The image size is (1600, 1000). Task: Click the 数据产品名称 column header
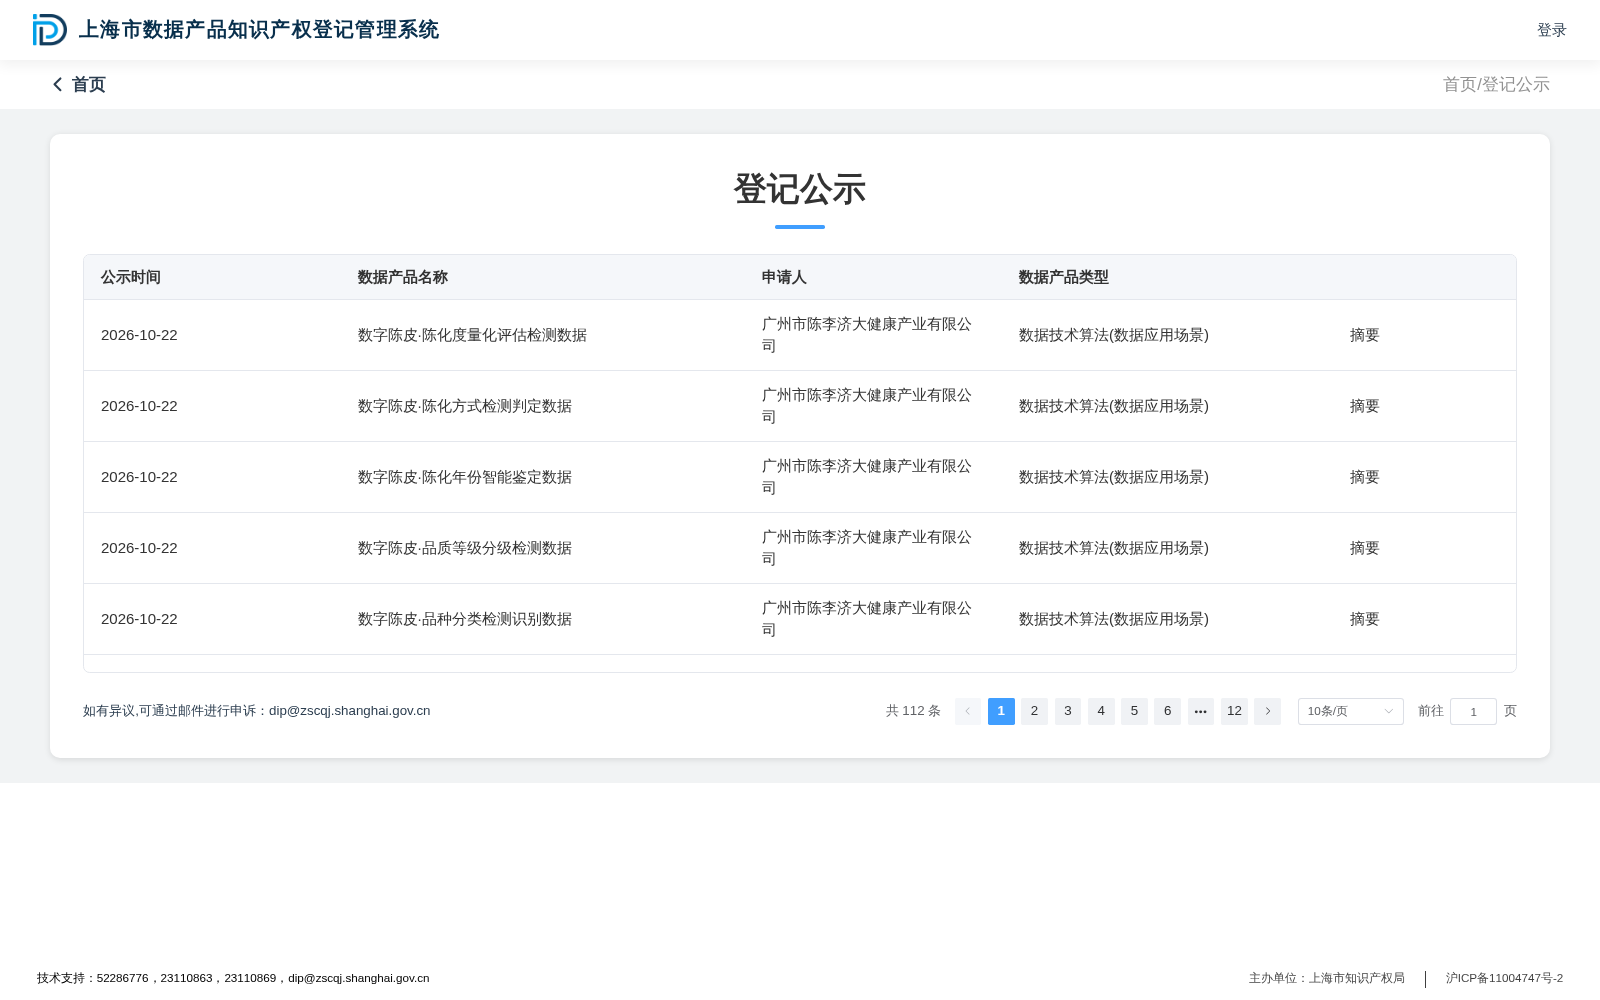coord(403,277)
